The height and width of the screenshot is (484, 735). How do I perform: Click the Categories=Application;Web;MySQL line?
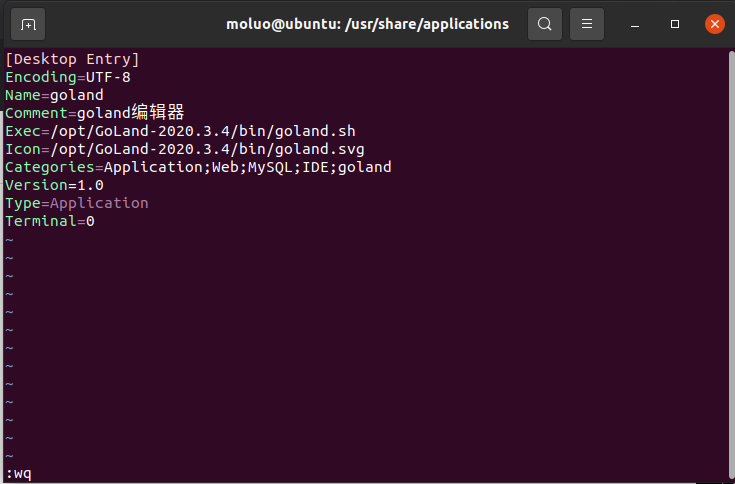[x=198, y=167]
